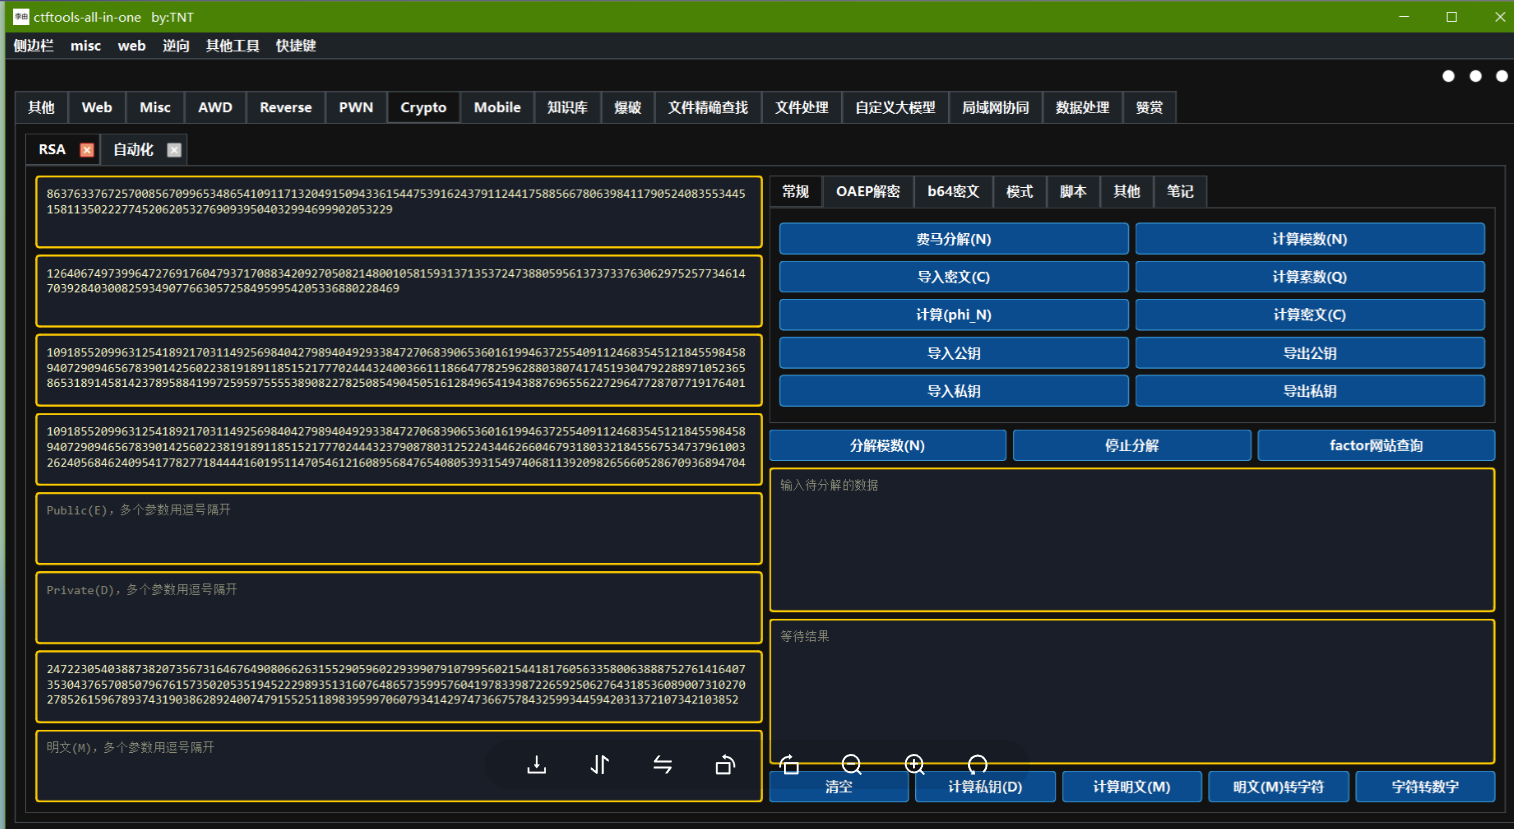Open the 快捷键 menu
The width and height of the screenshot is (1514, 829).
(x=296, y=45)
